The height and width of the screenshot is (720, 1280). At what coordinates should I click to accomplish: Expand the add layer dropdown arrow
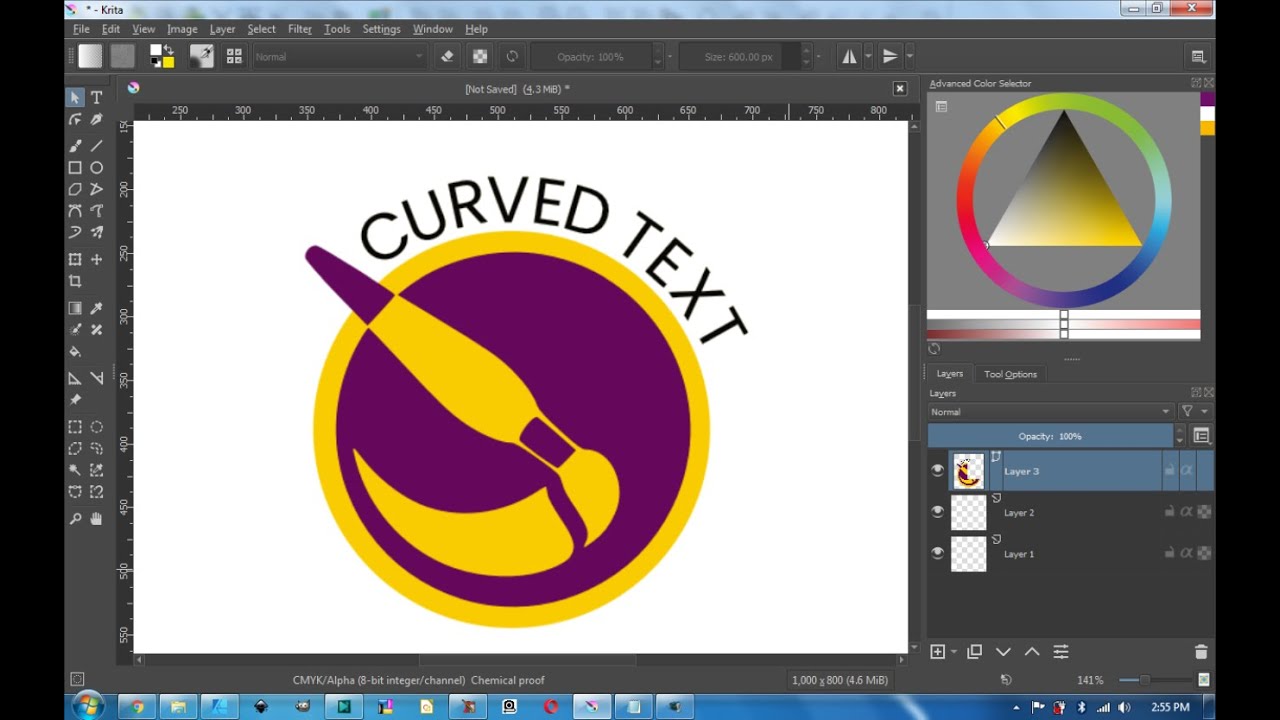954,652
